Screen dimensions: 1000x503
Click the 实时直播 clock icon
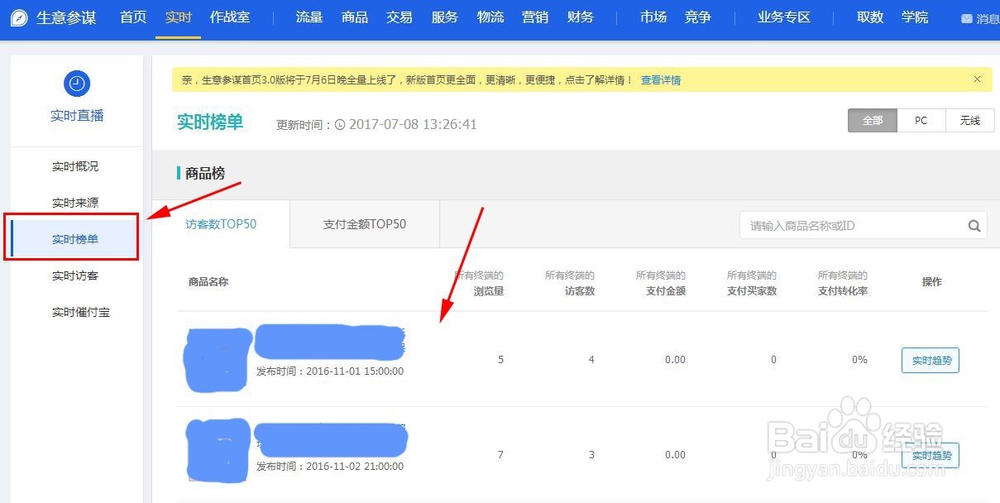pyautogui.click(x=77, y=84)
